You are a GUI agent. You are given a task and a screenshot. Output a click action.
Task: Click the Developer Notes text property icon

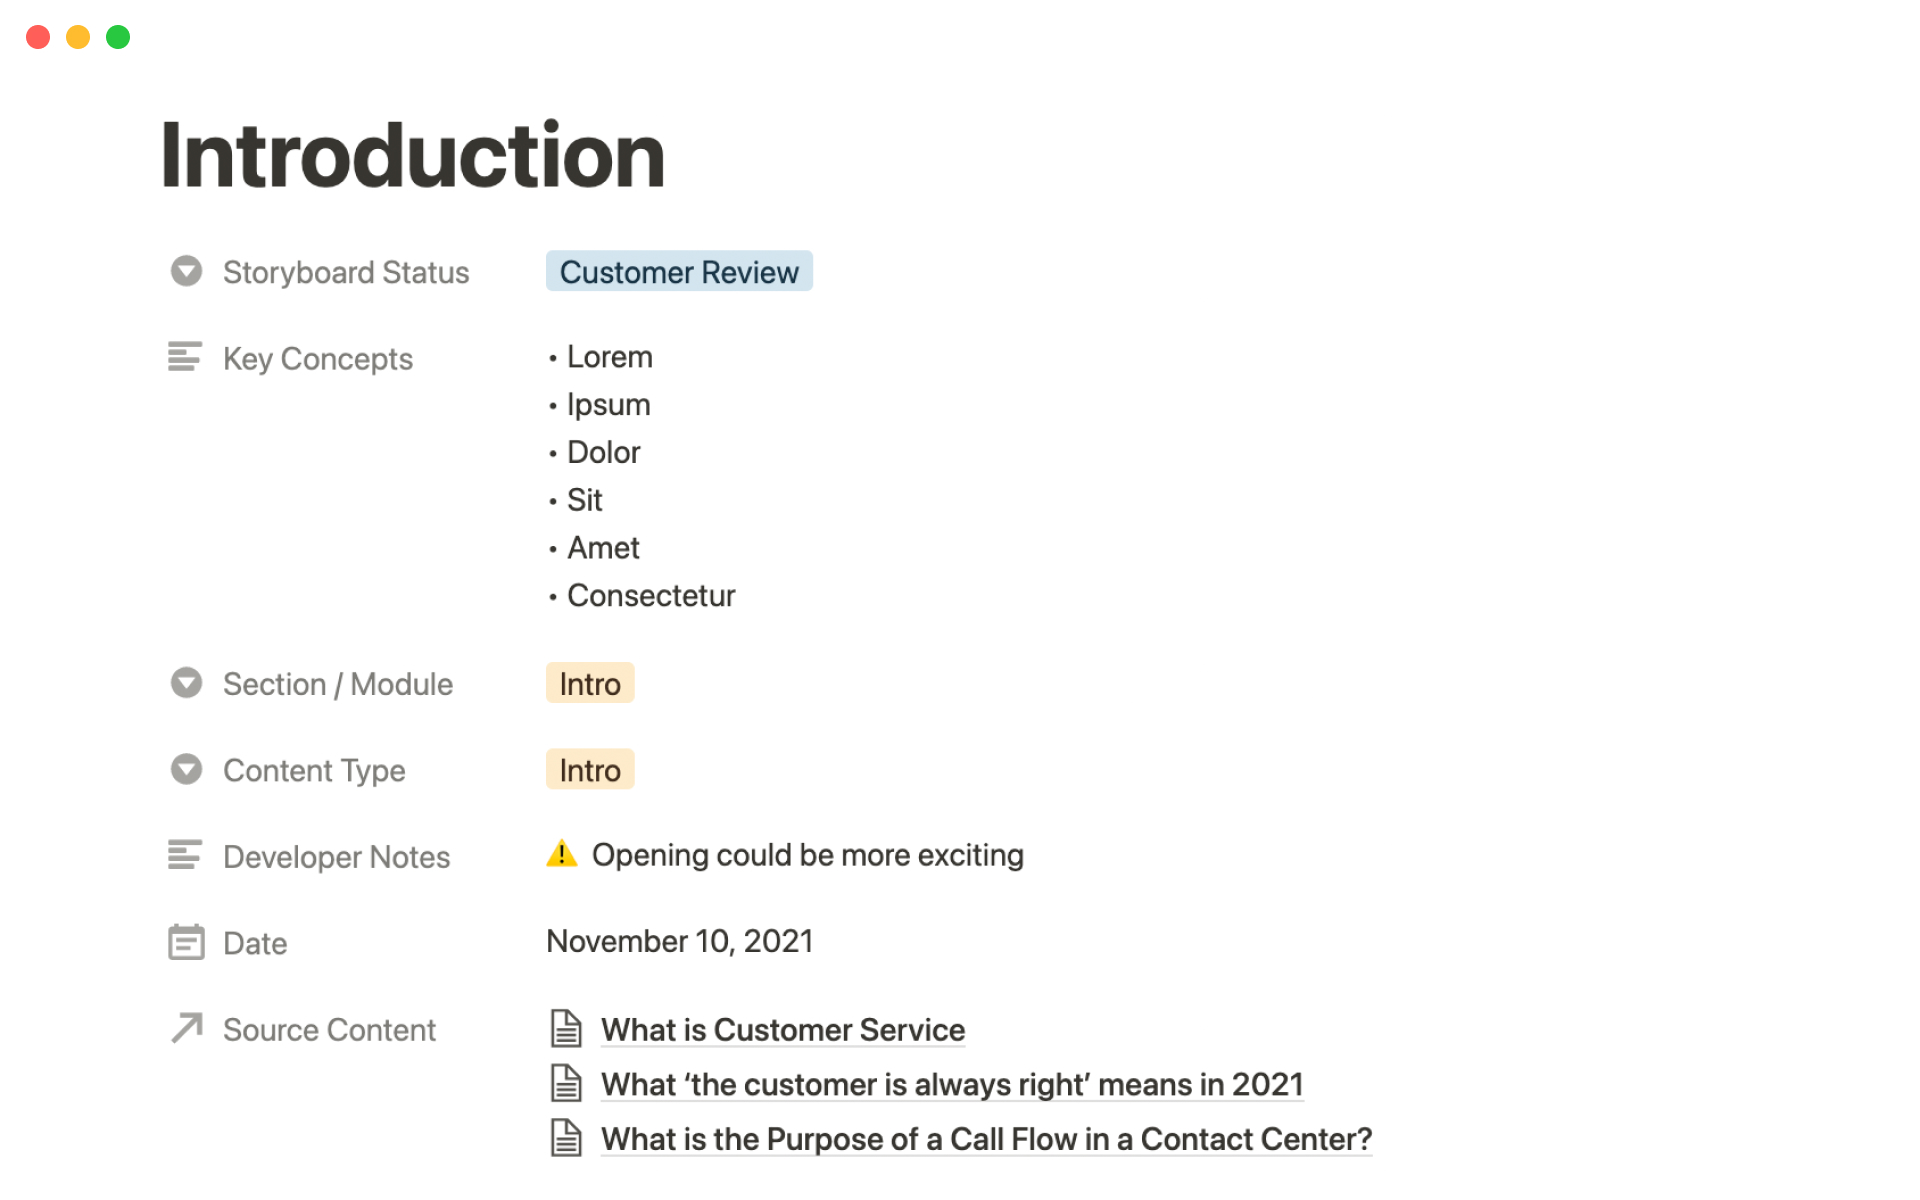[185, 855]
